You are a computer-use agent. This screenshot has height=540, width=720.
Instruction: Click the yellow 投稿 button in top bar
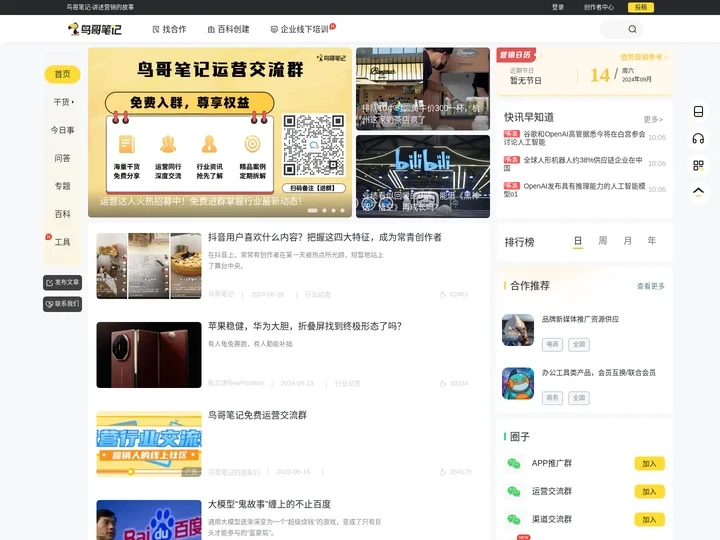tap(641, 7)
